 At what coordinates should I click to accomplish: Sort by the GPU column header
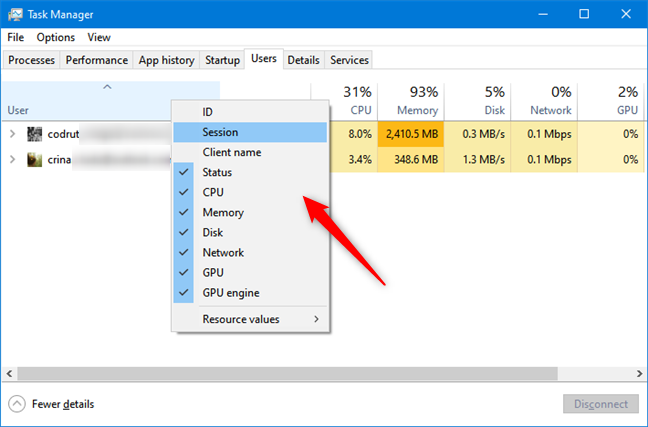611,101
